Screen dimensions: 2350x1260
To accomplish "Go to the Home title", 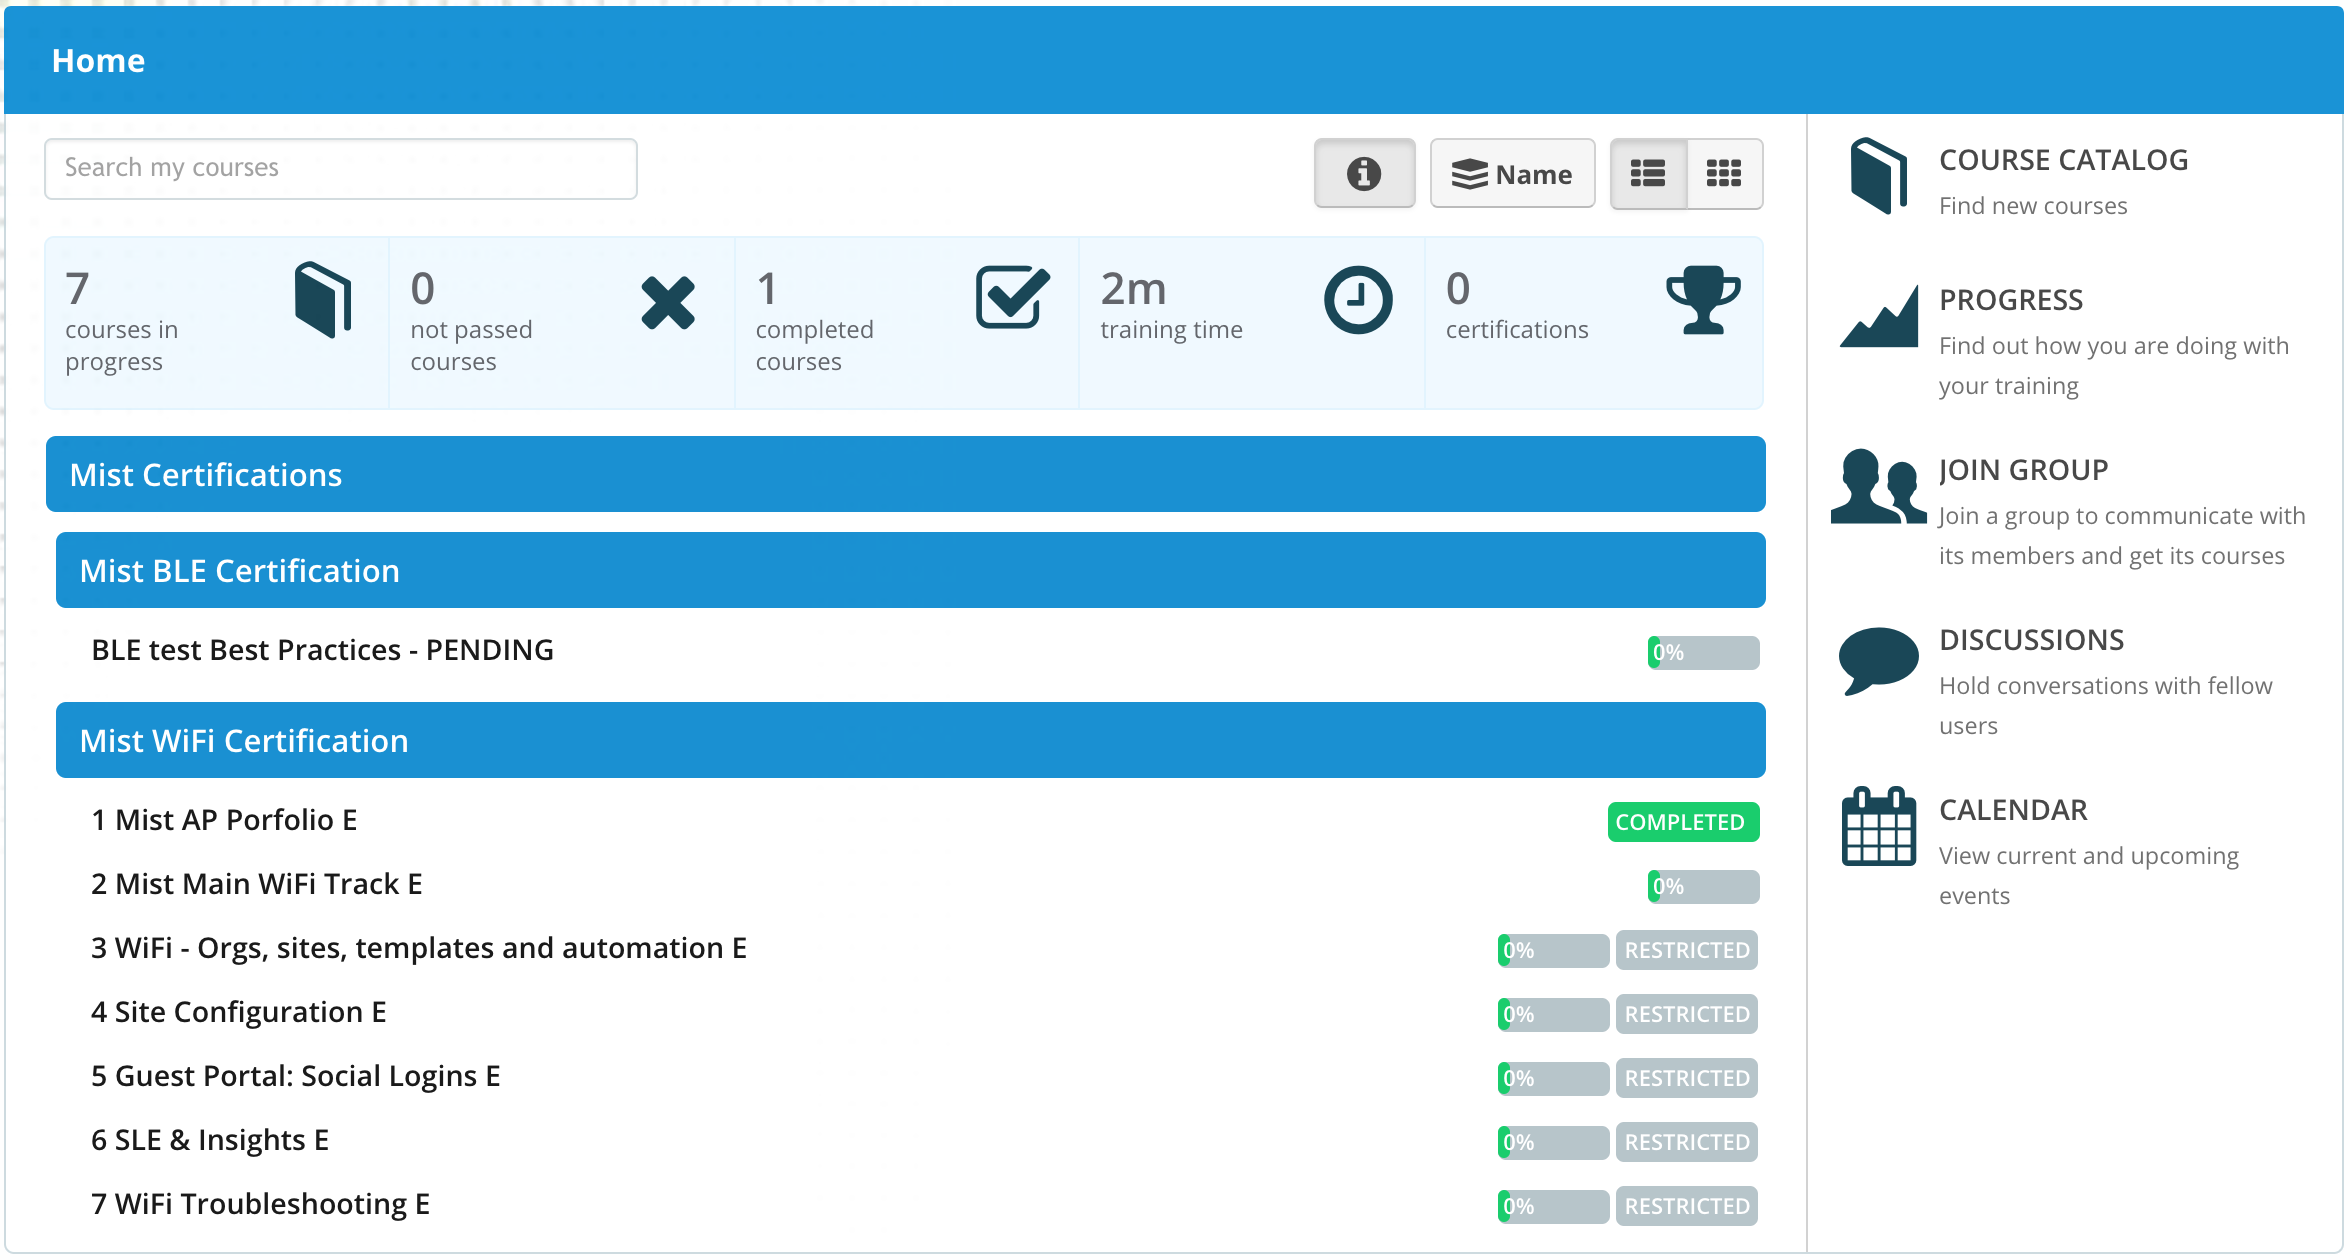I will 98,61.
